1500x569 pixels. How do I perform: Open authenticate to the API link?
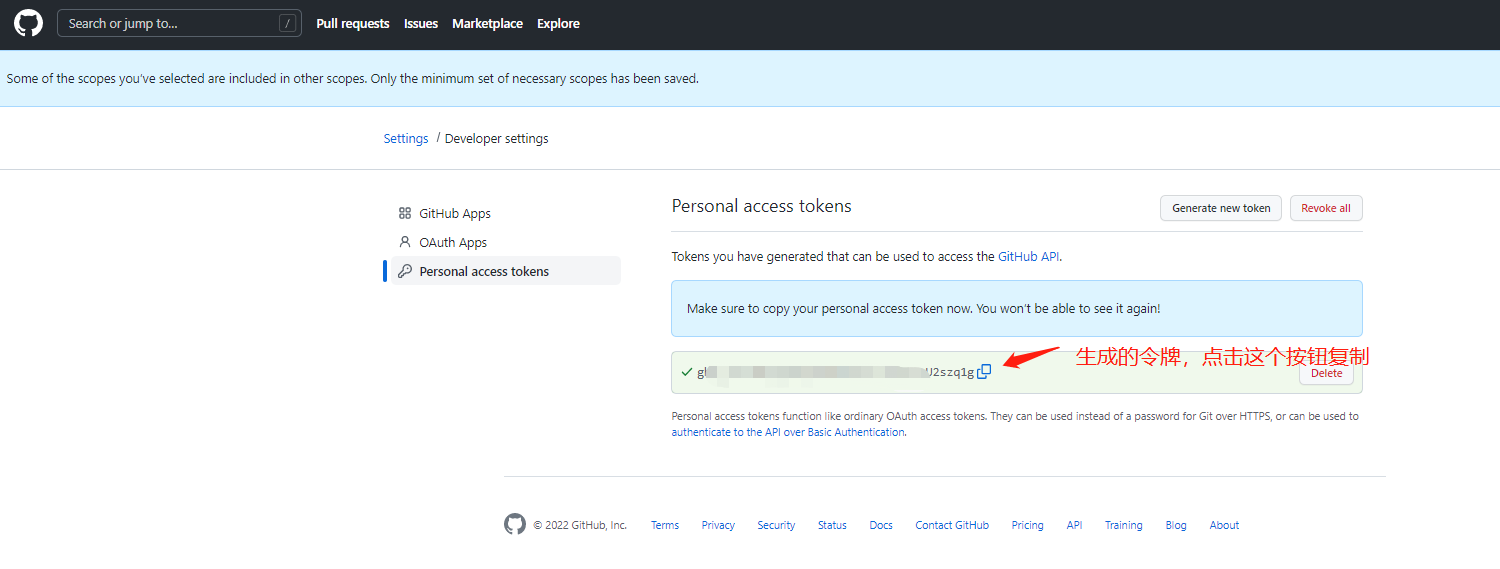(788, 433)
